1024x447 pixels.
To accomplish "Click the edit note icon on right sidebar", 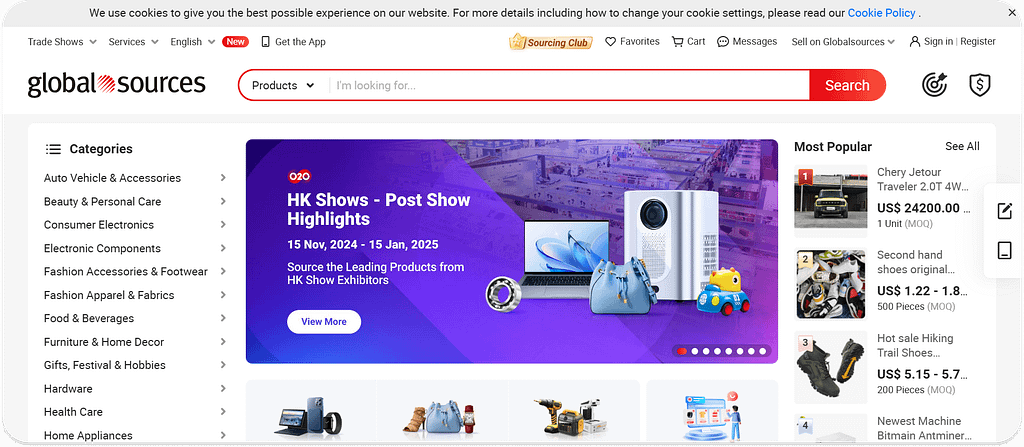I will click(x=1004, y=211).
